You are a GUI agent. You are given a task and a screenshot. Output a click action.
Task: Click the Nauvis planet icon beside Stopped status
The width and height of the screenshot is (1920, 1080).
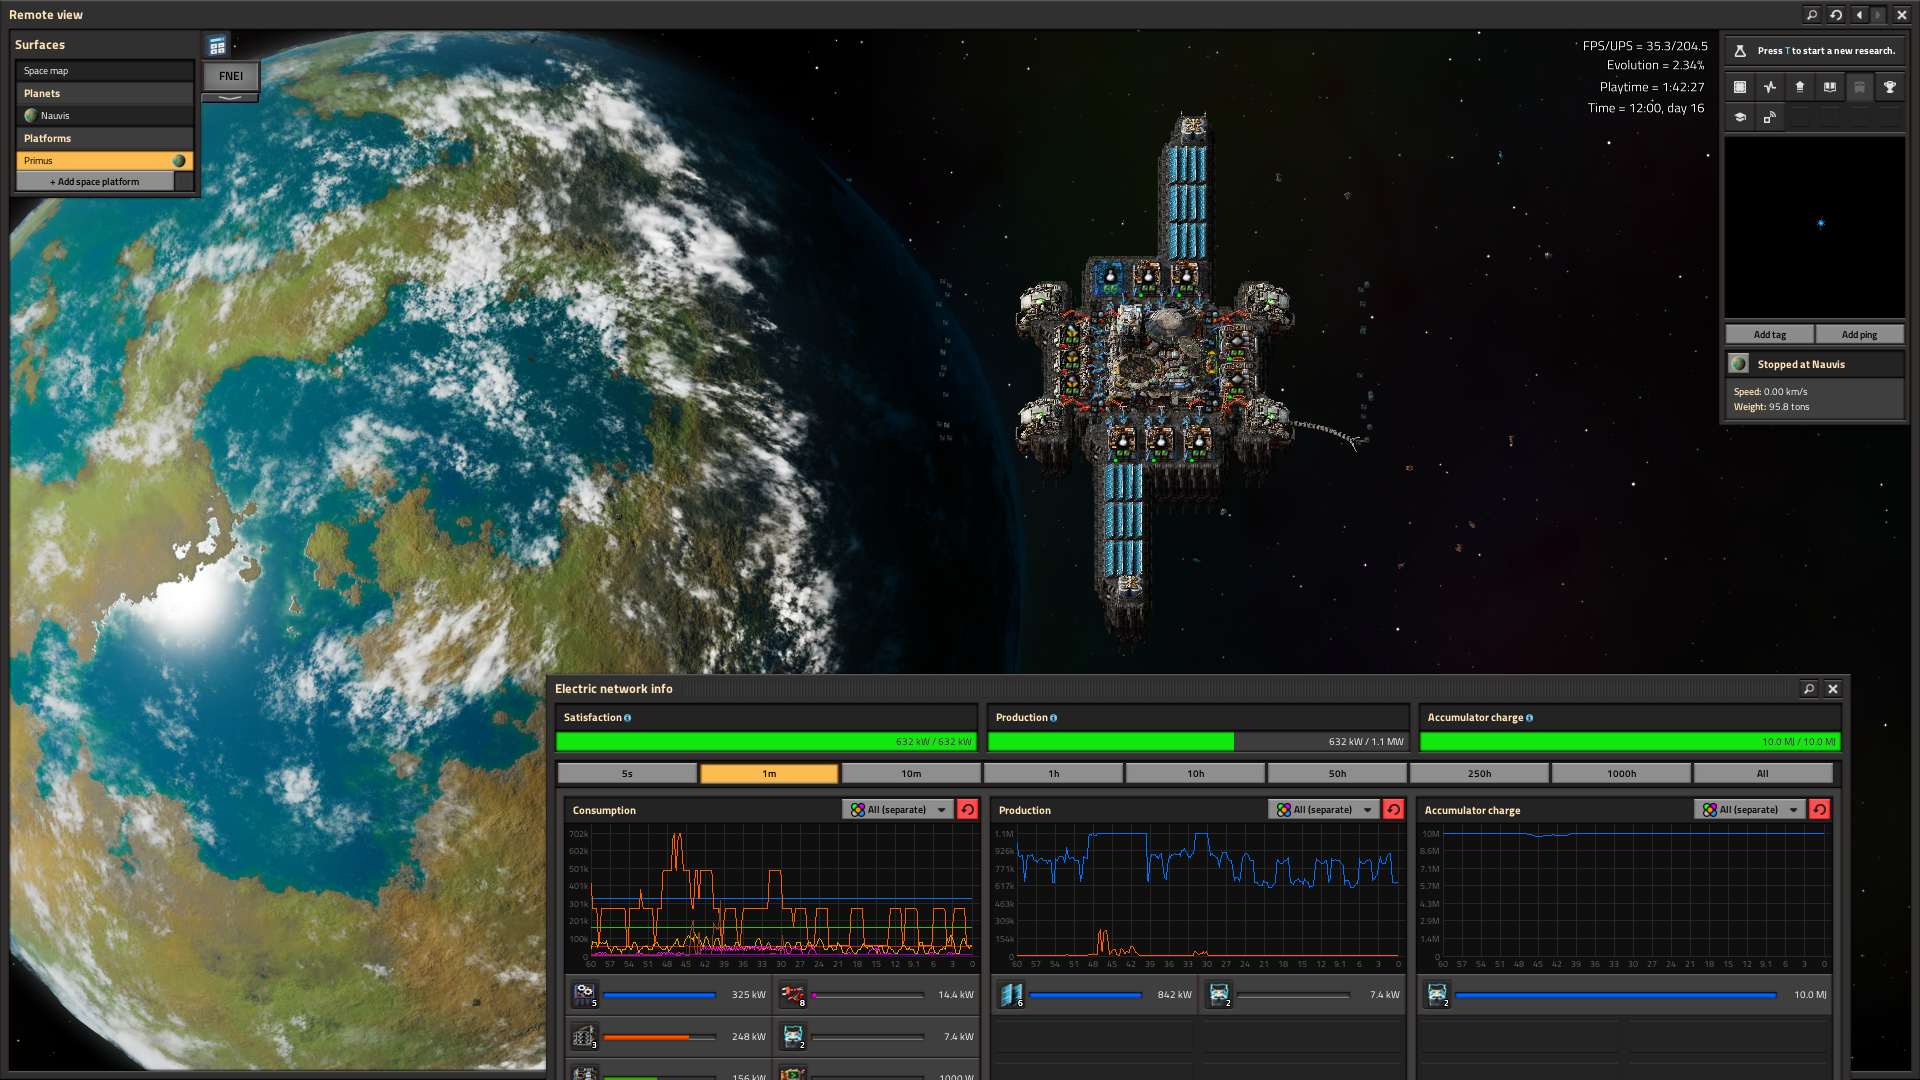(x=1739, y=364)
